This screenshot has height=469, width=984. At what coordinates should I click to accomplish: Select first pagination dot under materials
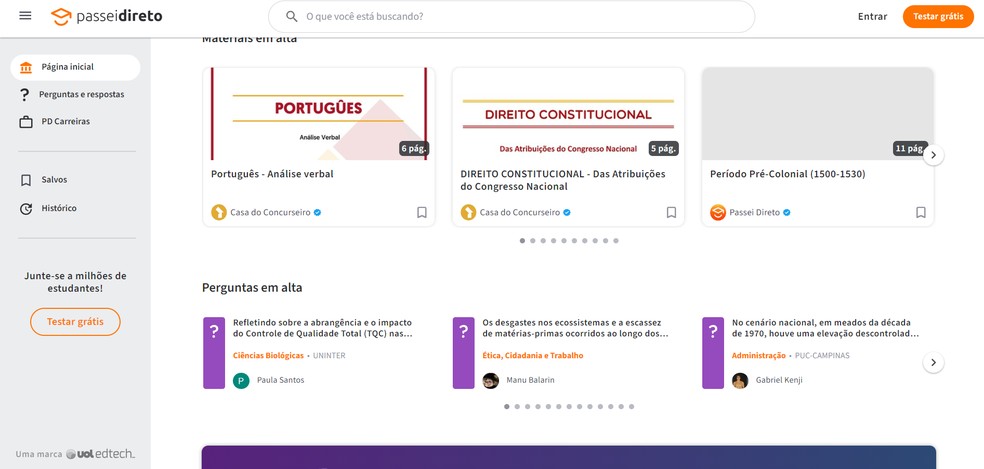pos(522,240)
